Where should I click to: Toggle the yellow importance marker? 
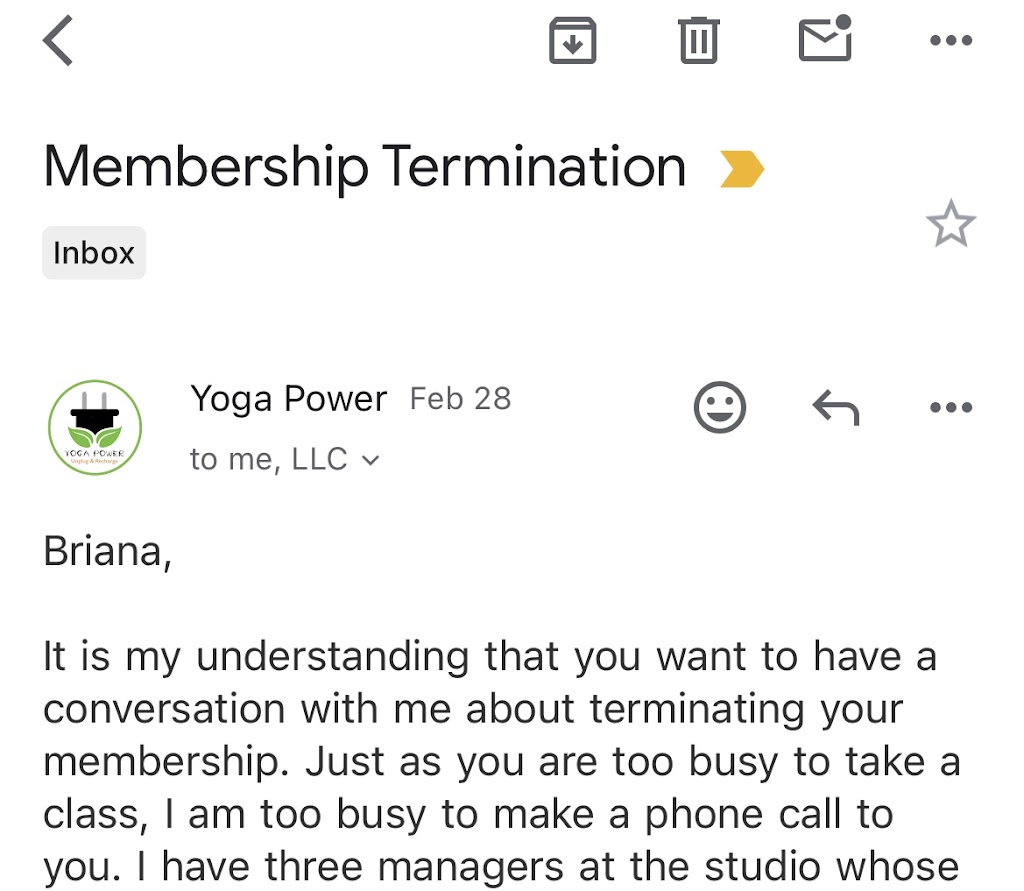coord(741,169)
